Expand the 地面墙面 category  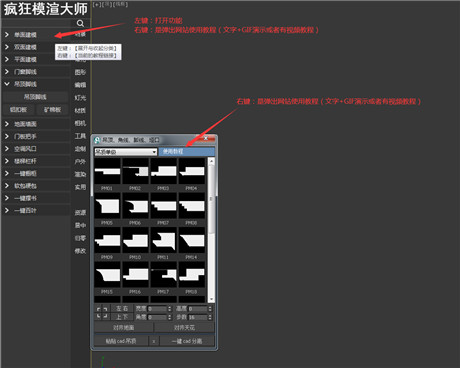click(36, 124)
